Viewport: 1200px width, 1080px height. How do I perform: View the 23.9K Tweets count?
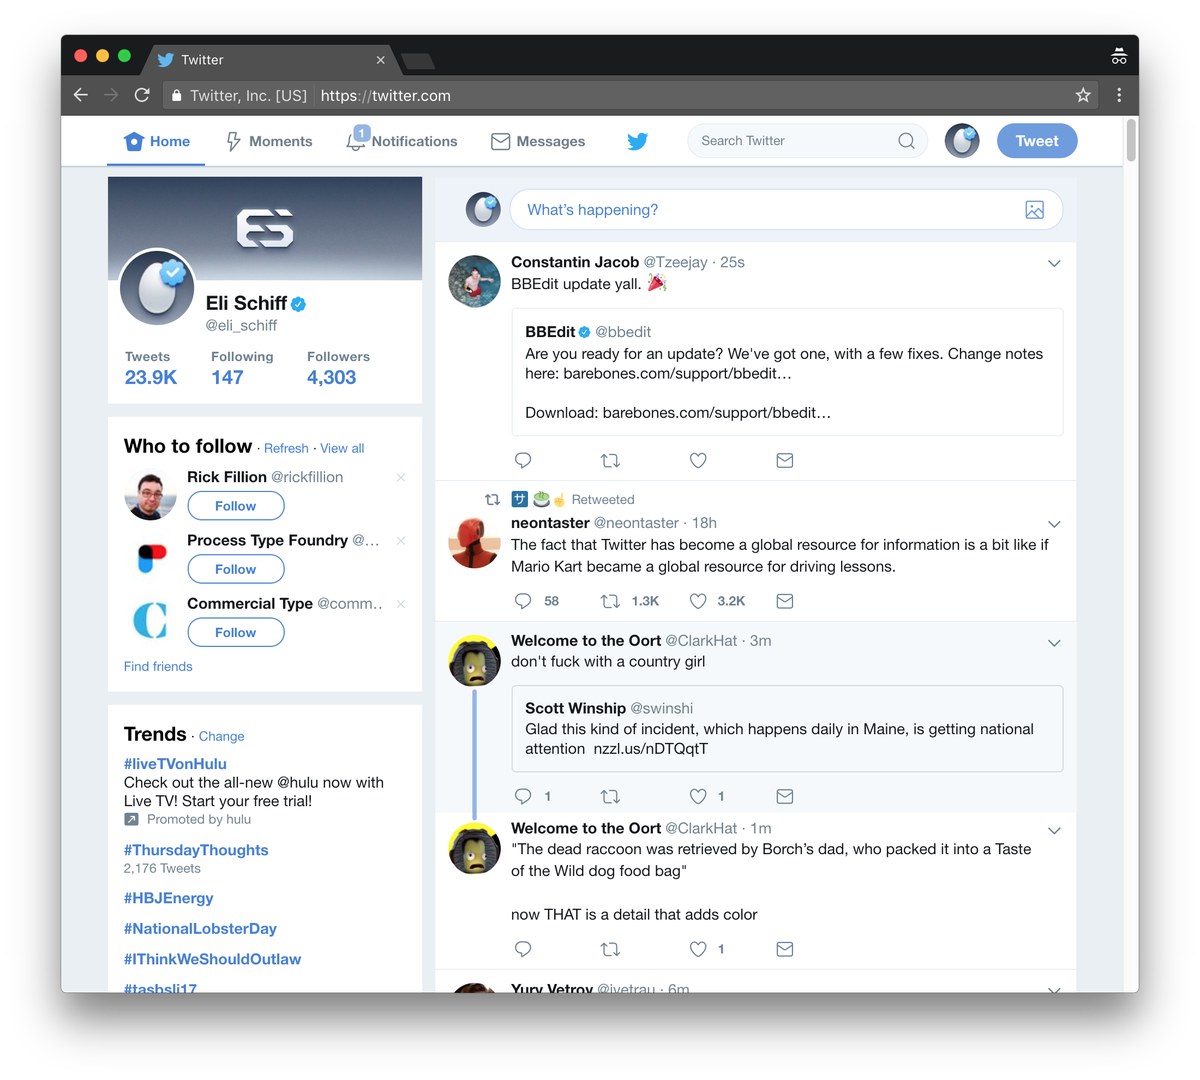pos(151,368)
